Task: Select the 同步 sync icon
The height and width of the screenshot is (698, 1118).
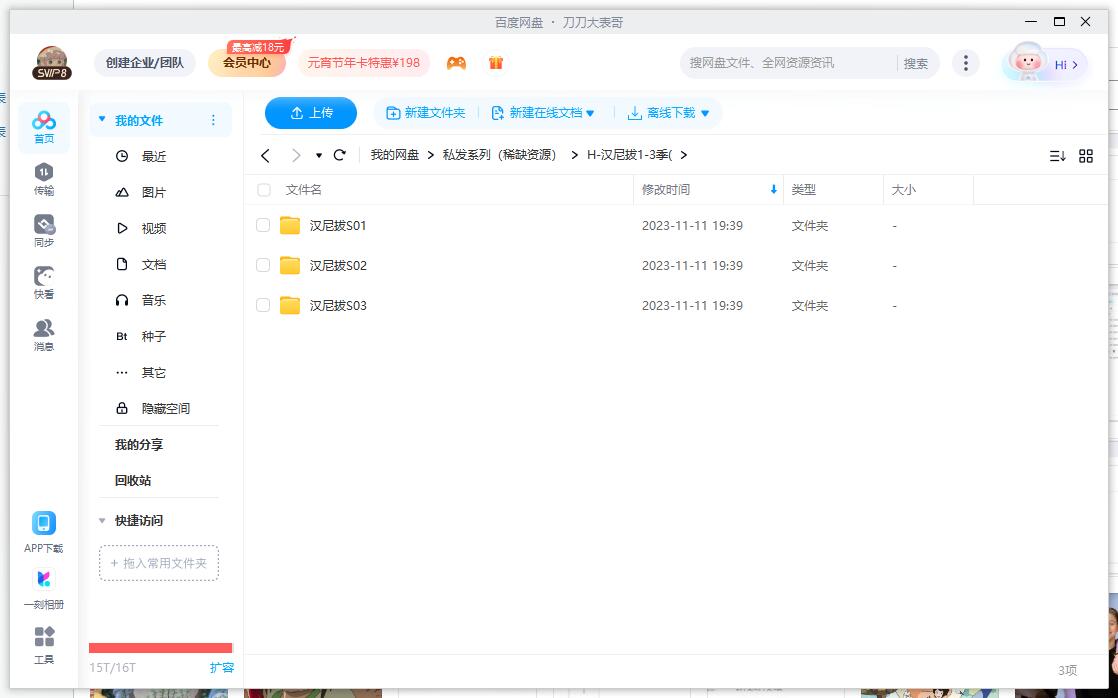Action: click(43, 229)
